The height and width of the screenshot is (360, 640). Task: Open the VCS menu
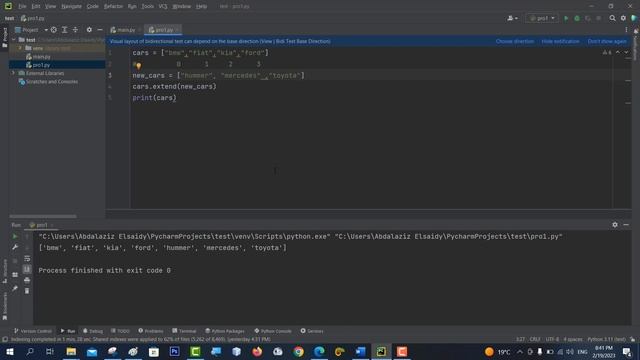point(163,7)
